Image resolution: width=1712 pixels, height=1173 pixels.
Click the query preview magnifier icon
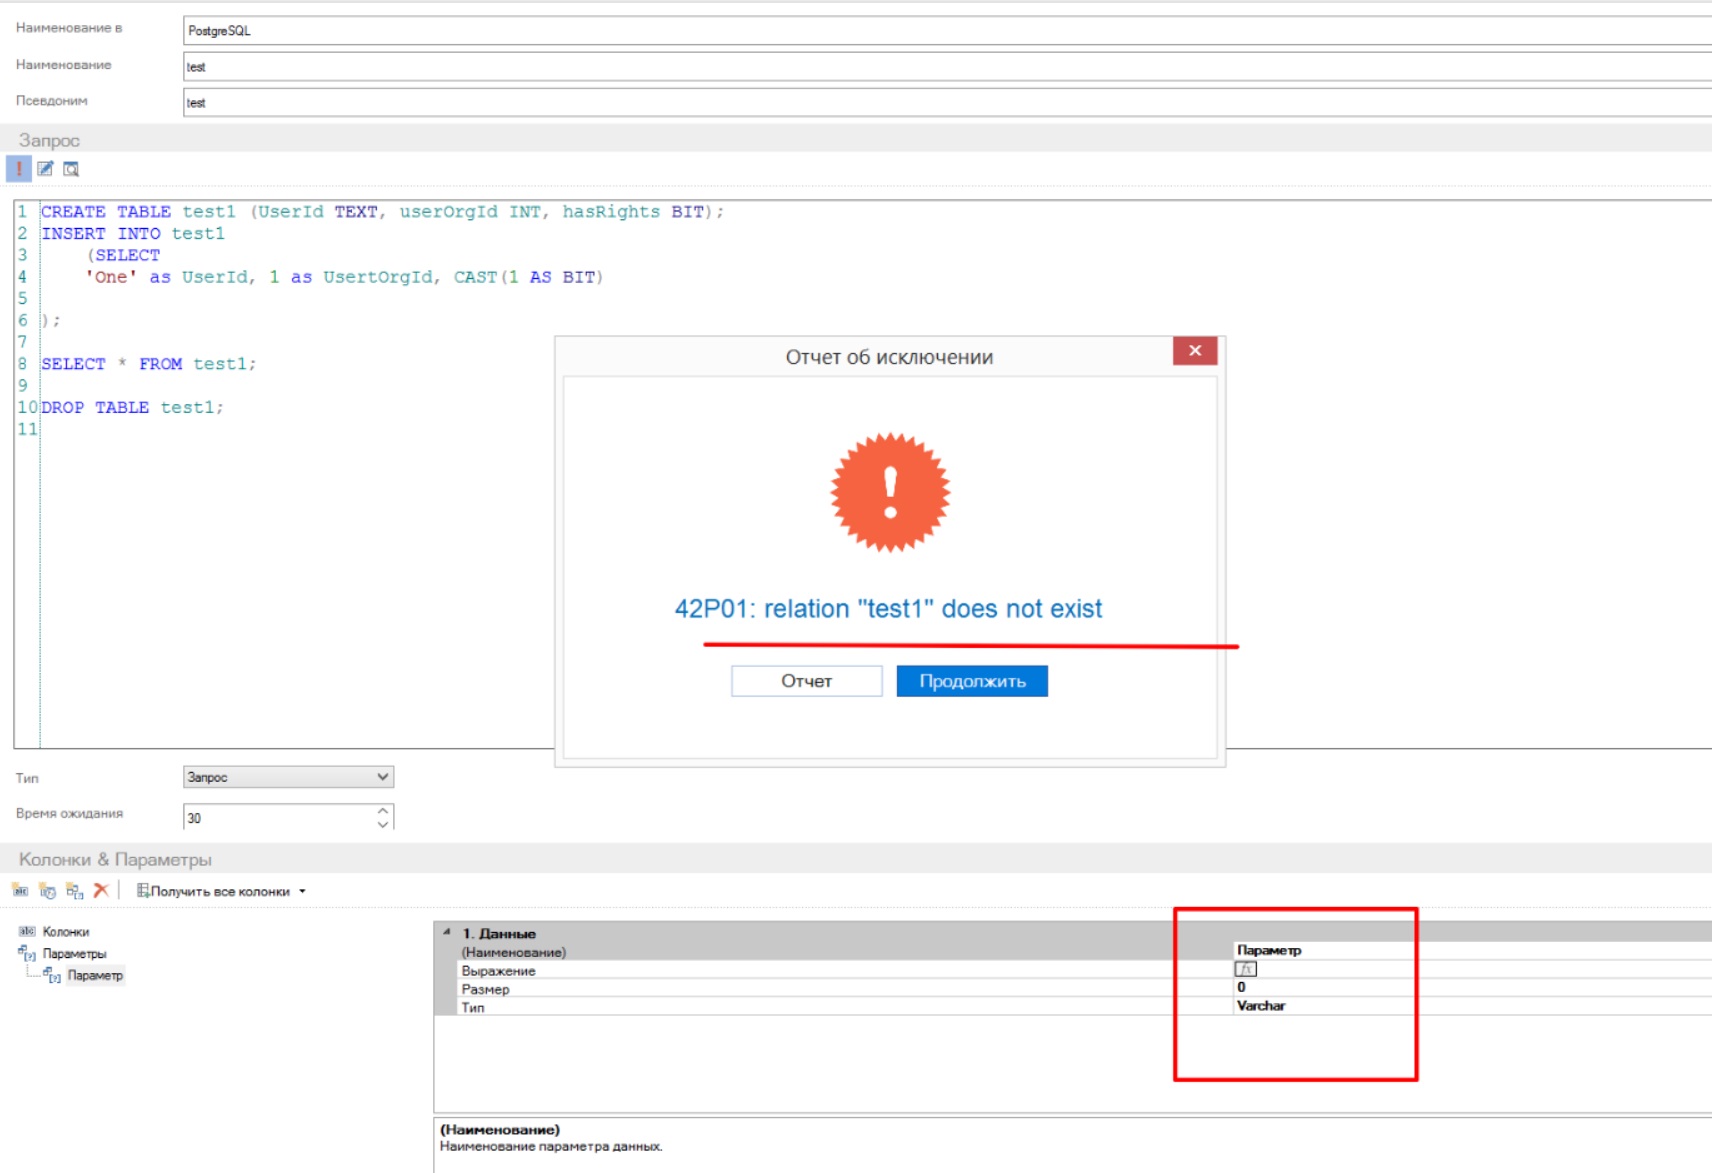71,169
